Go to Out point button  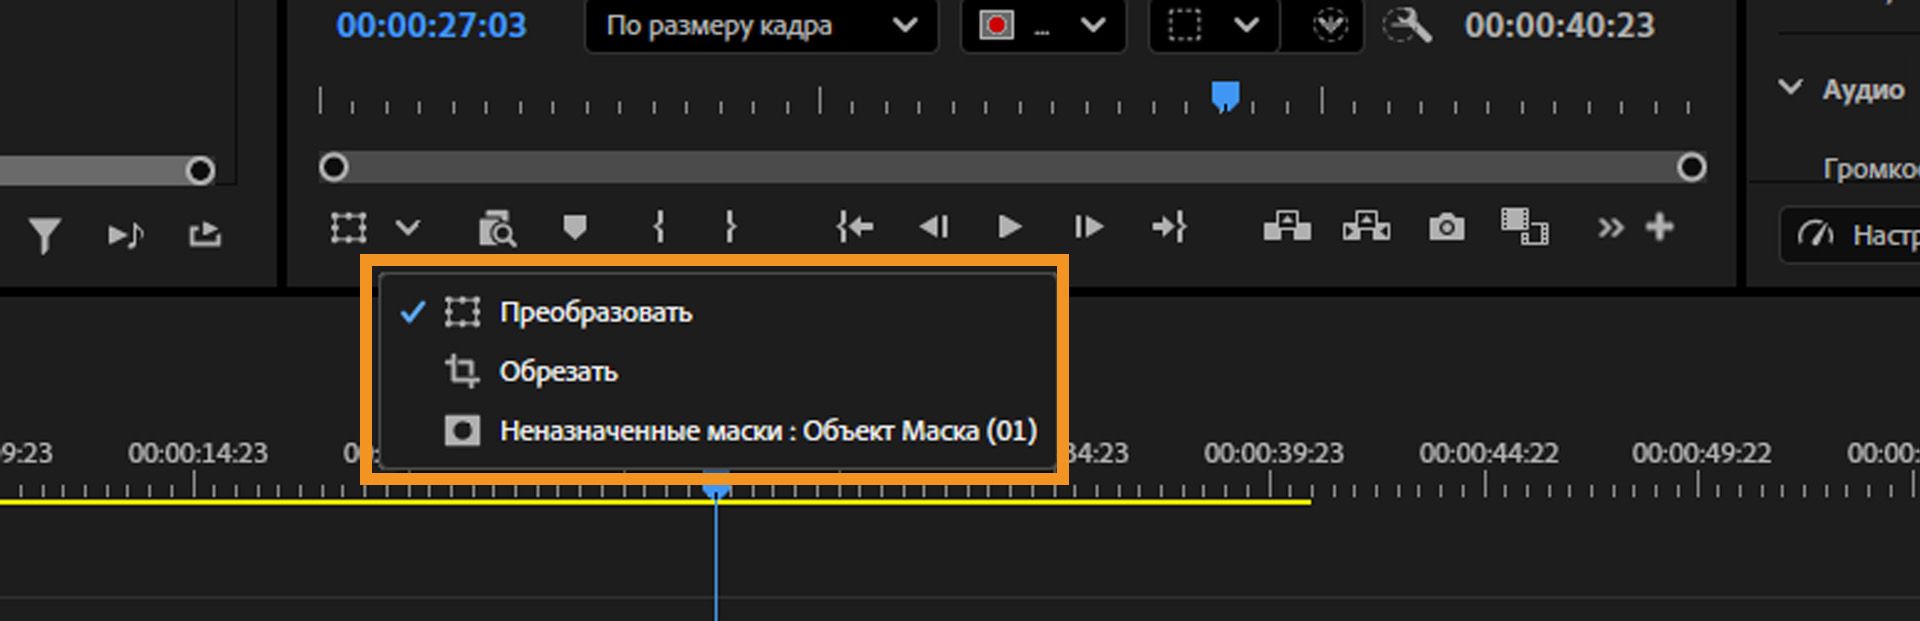click(1169, 228)
